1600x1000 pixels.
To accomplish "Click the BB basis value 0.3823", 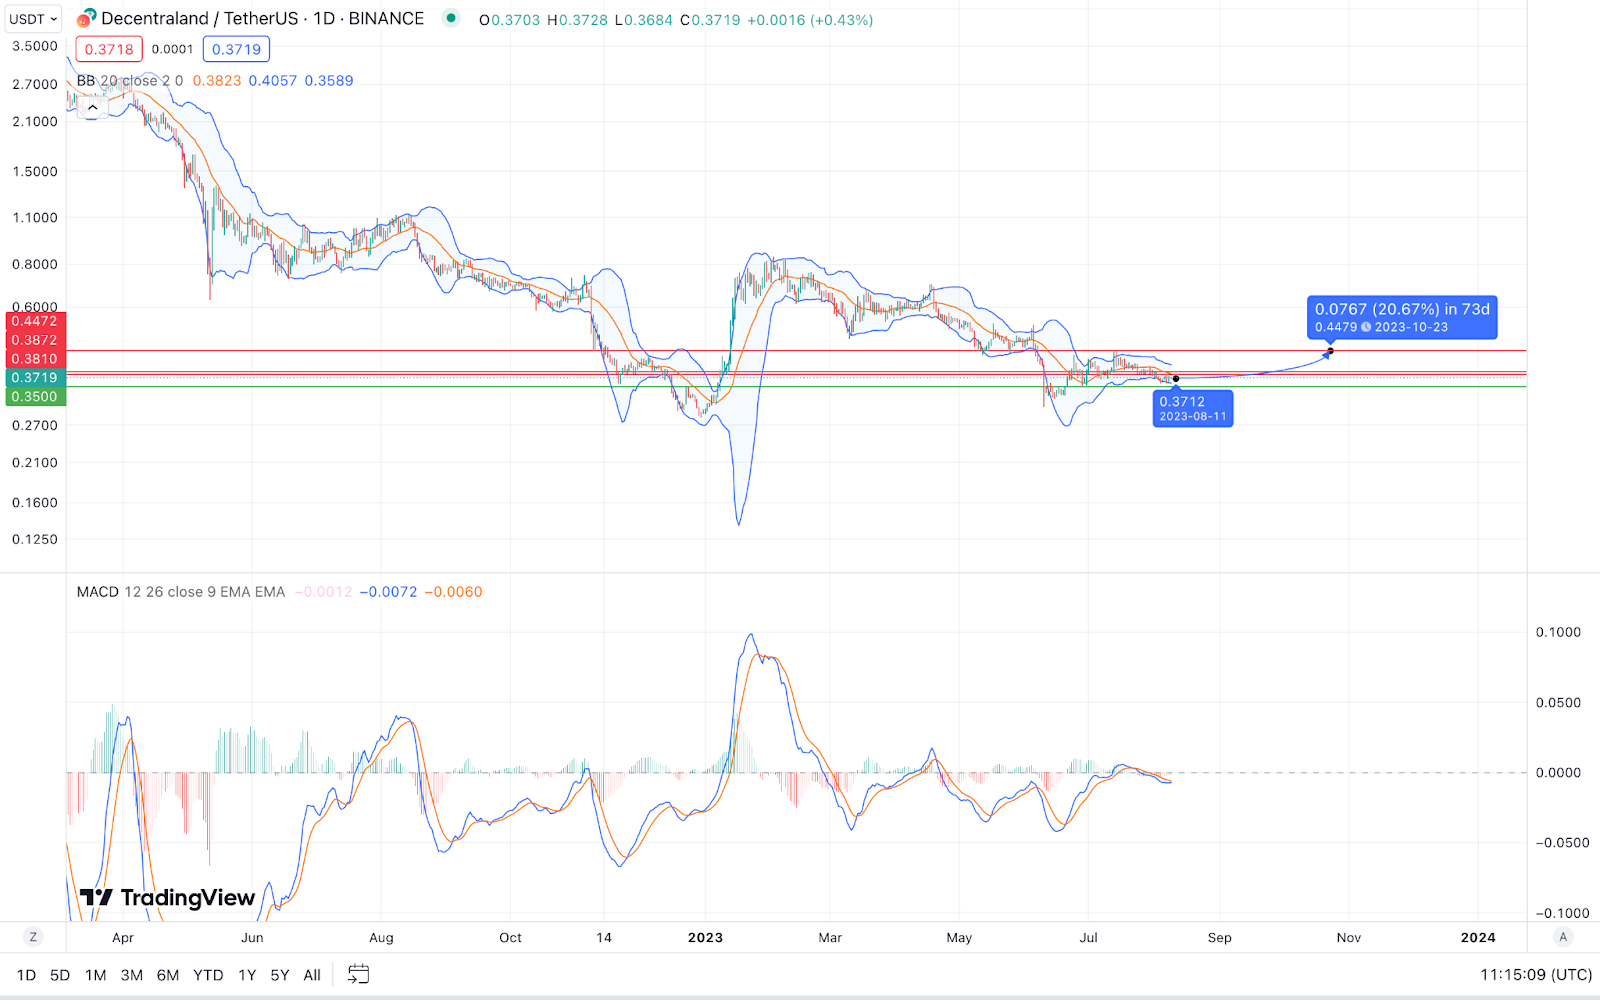I will click(217, 81).
